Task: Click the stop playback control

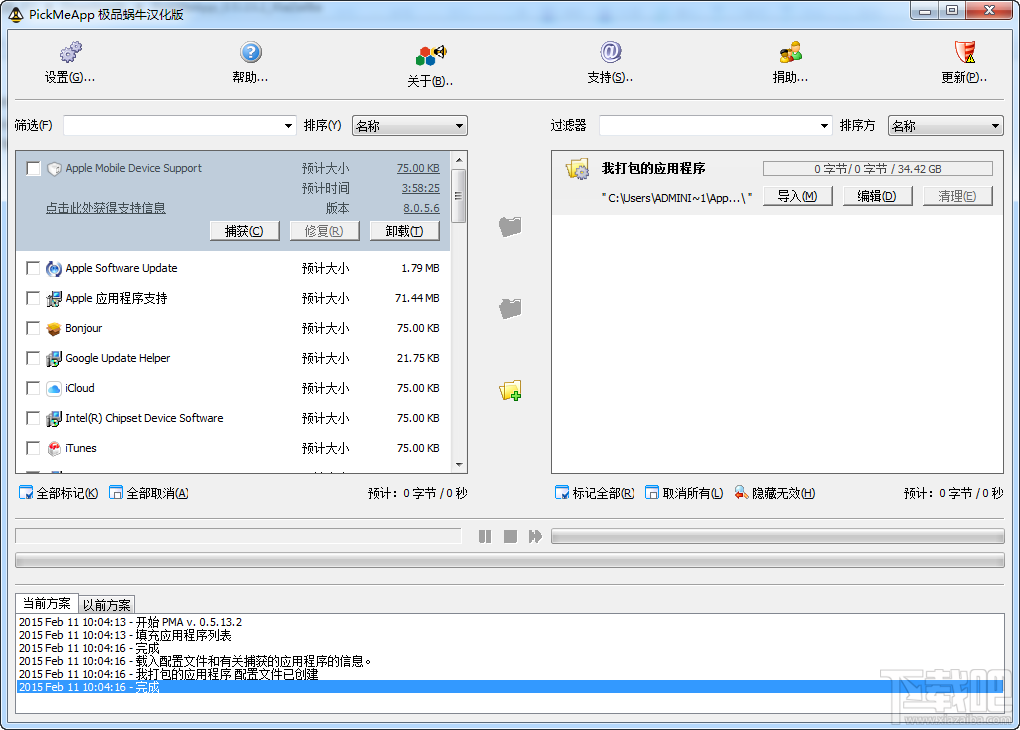Action: [x=510, y=536]
